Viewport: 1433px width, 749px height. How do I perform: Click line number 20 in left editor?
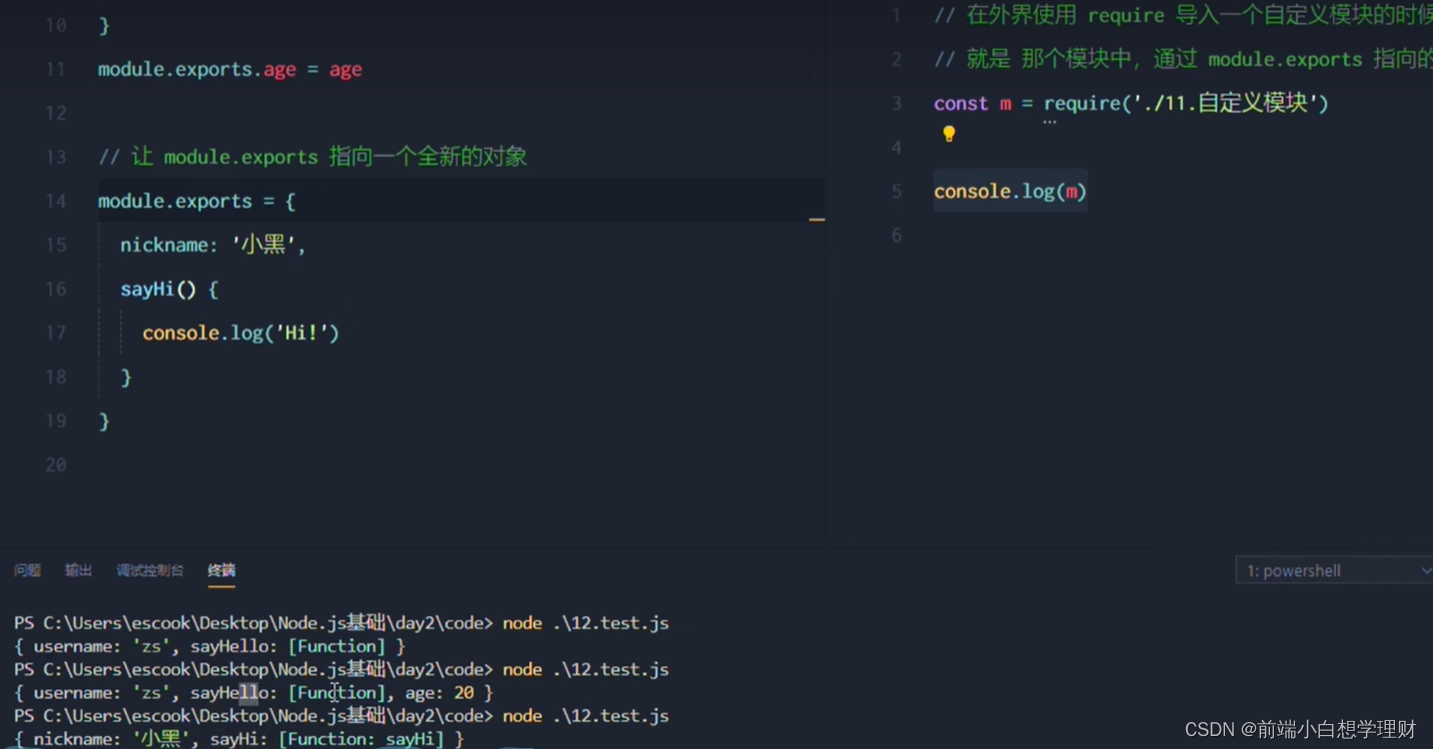point(55,465)
